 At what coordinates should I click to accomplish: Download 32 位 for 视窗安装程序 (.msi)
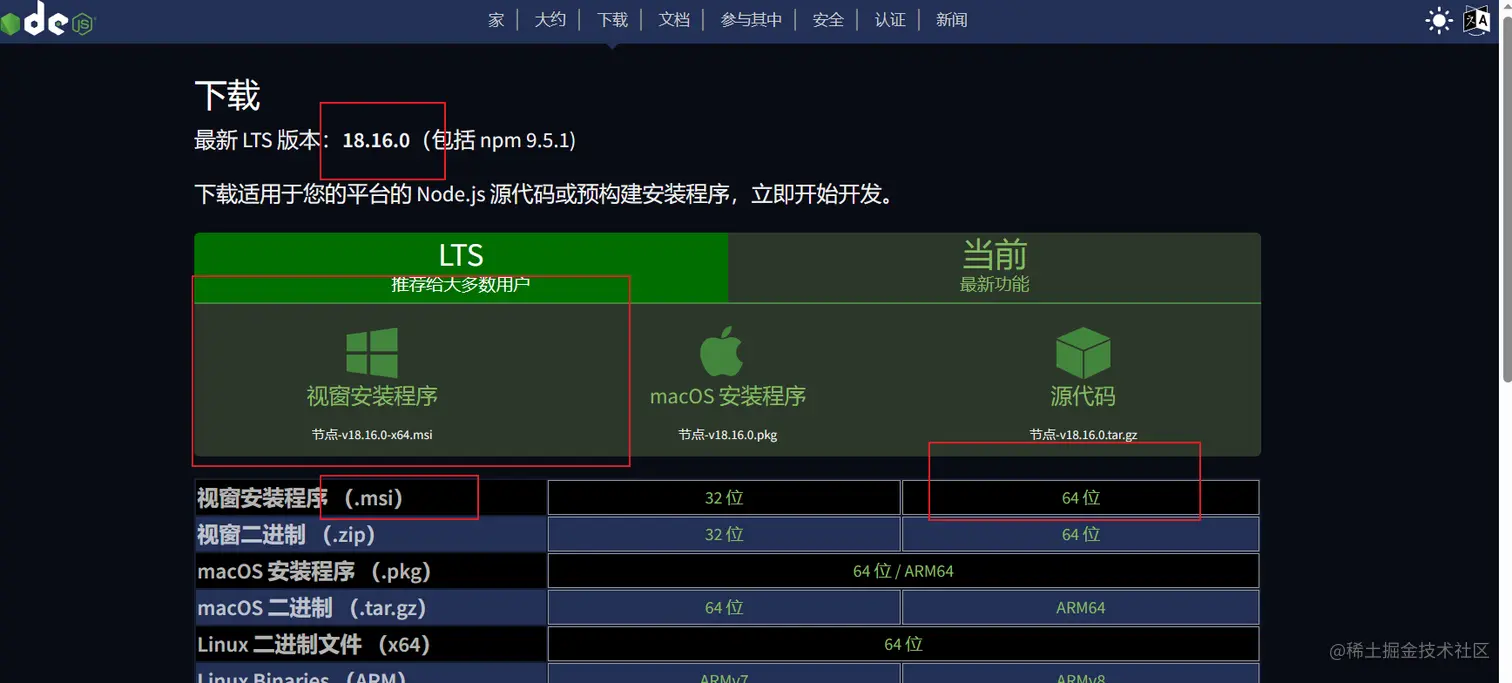pos(724,498)
